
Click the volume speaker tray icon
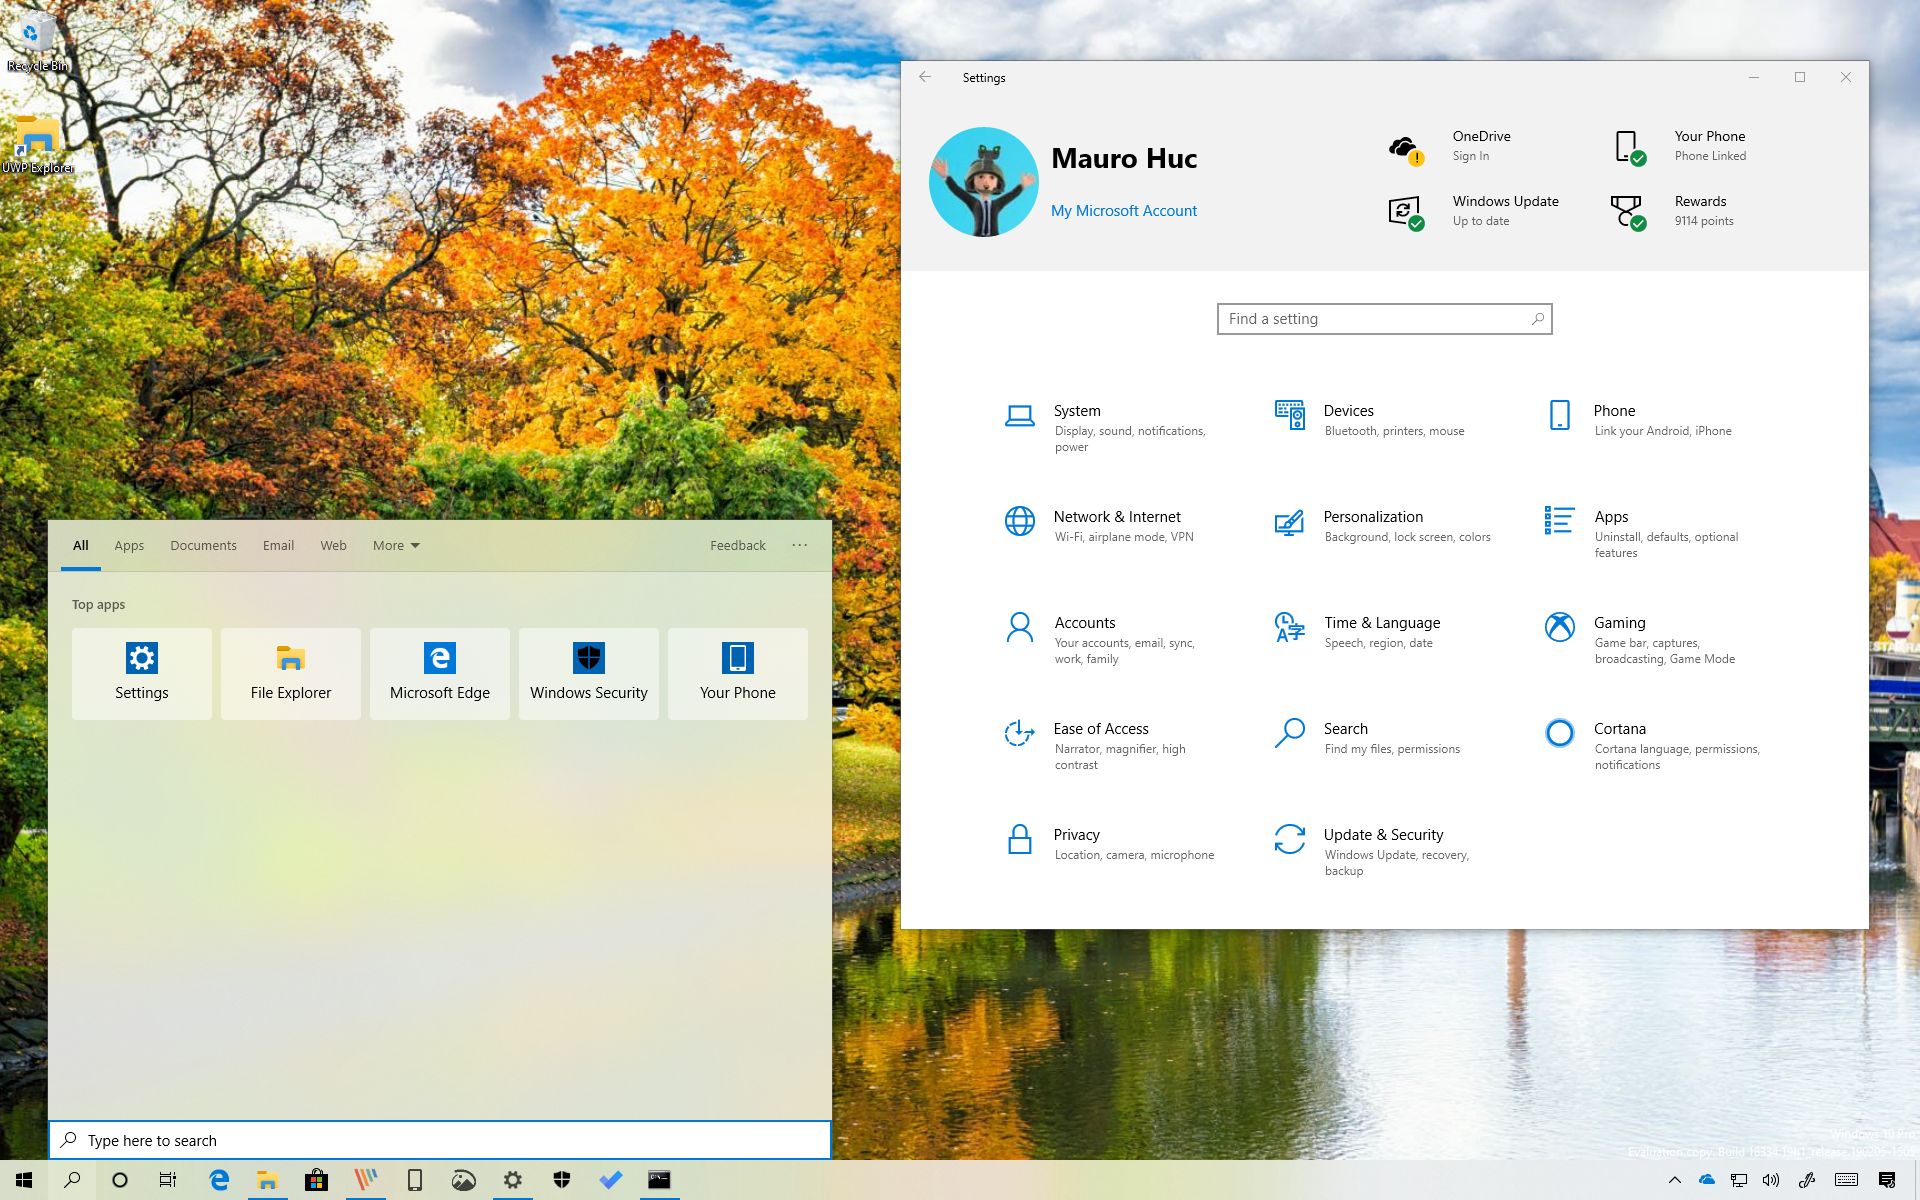(1771, 1180)
